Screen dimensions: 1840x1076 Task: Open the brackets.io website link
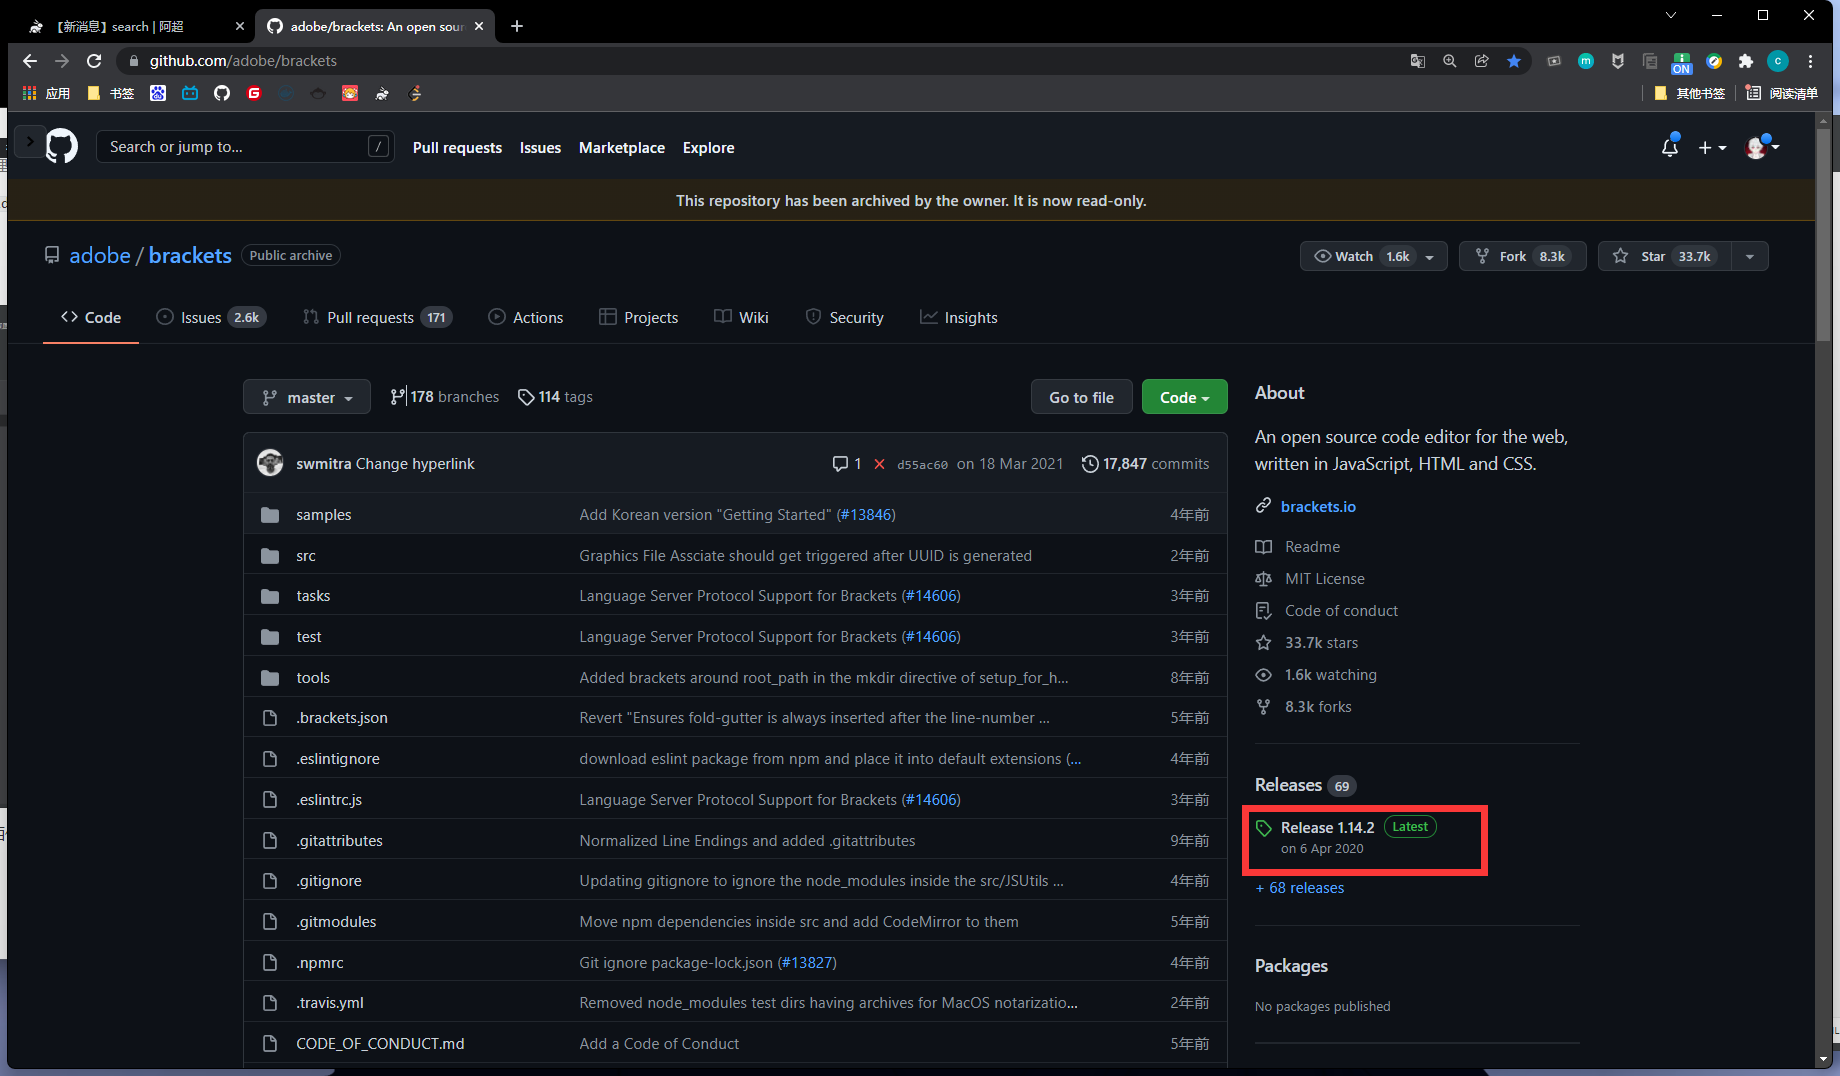pos(1318,506)
